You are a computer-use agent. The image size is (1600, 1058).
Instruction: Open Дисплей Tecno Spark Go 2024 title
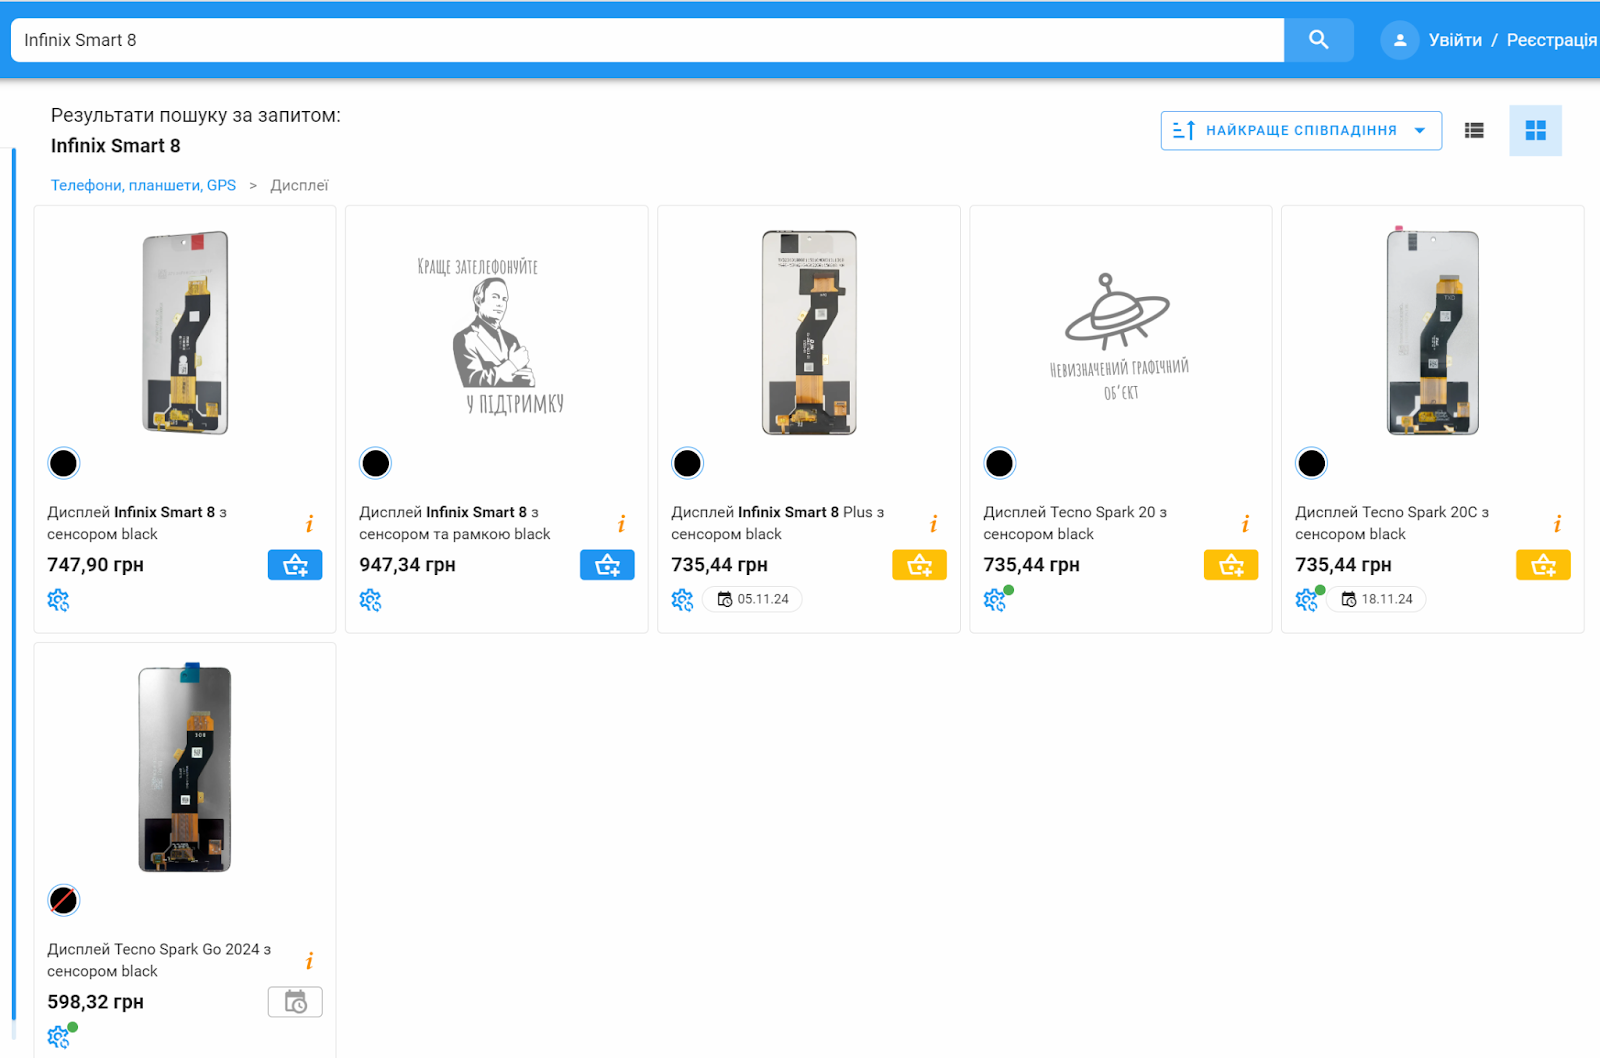pyautogui.click(x=159, y=960)
